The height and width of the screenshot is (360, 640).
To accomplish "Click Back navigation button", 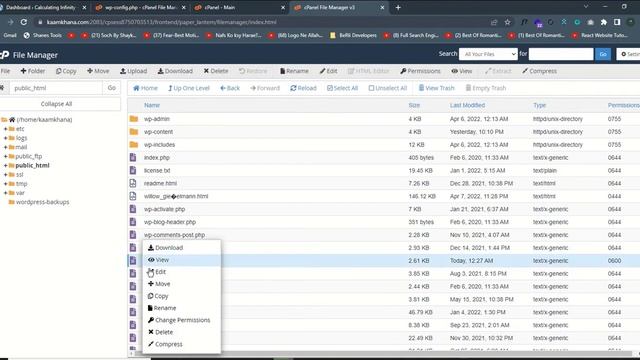I will 230,88.
